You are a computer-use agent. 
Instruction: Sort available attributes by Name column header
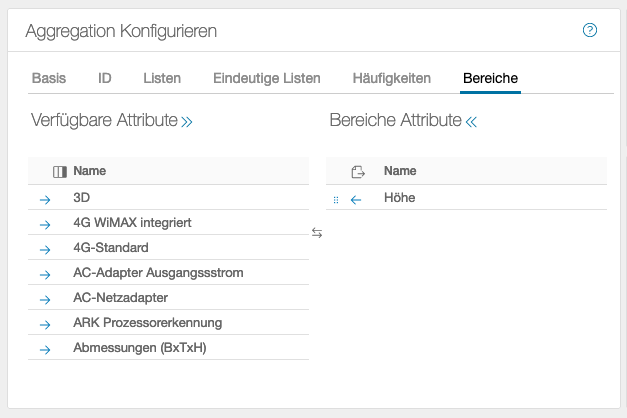[90, 171]
